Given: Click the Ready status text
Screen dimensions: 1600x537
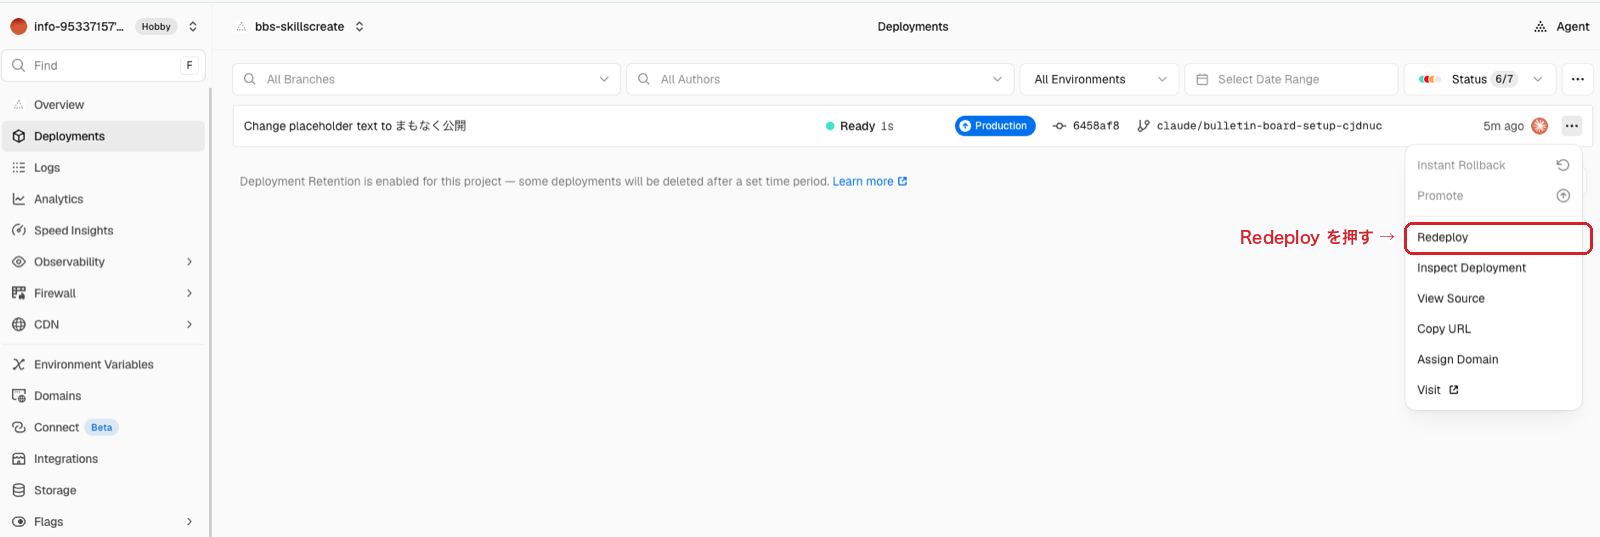Looking at the screenshot, I should pos(857,126).
